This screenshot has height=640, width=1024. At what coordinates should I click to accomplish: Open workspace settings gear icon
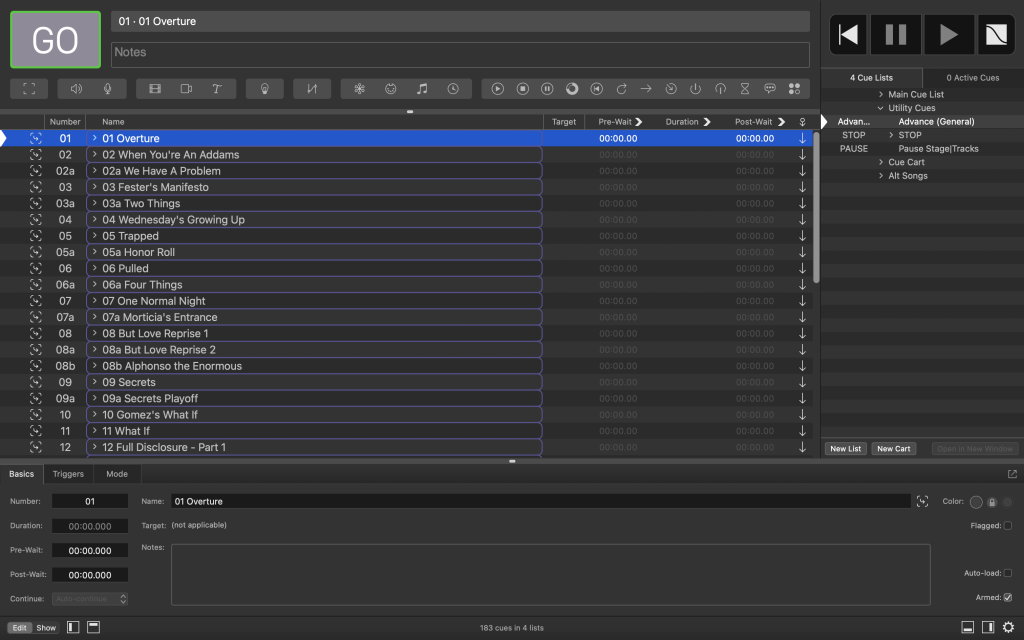(x=1008, y=627)
